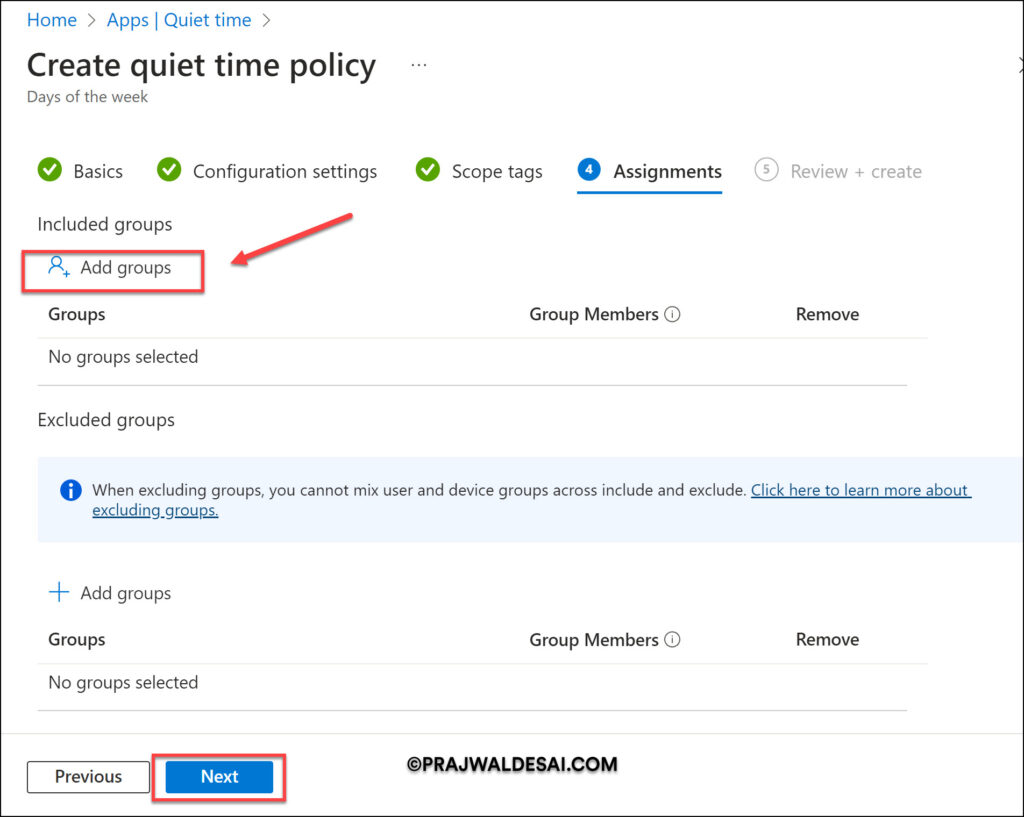Open the Home breadcrumb link

pos(52,20)
